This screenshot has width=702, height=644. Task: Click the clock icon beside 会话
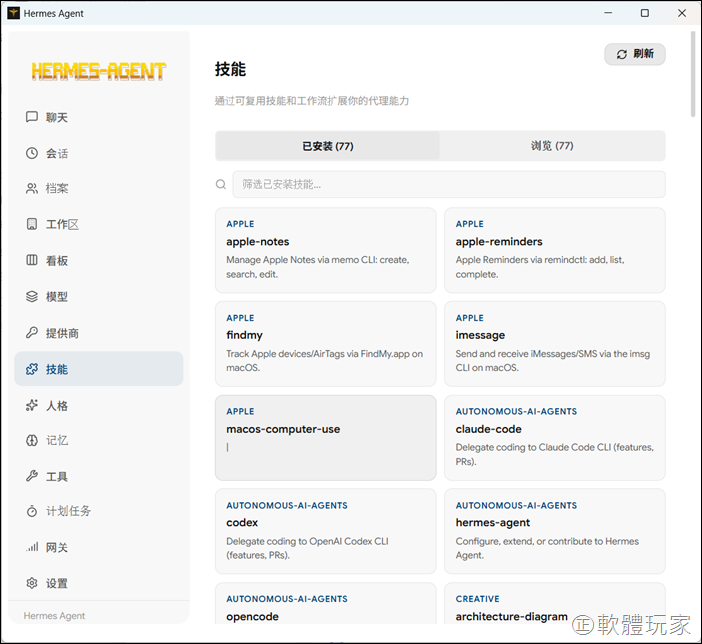coord(32,153)
